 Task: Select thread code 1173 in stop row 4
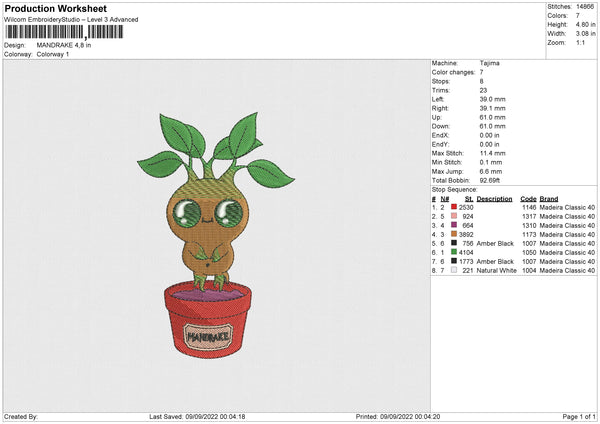[x=529, y=234]
